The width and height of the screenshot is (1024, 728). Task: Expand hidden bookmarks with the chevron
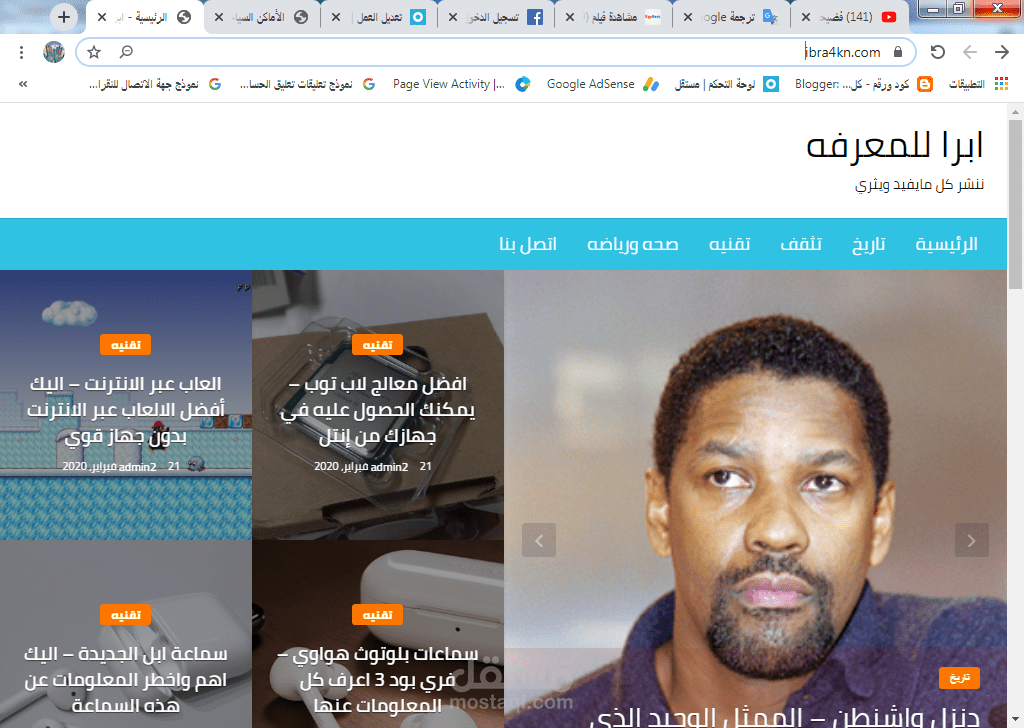22,84
